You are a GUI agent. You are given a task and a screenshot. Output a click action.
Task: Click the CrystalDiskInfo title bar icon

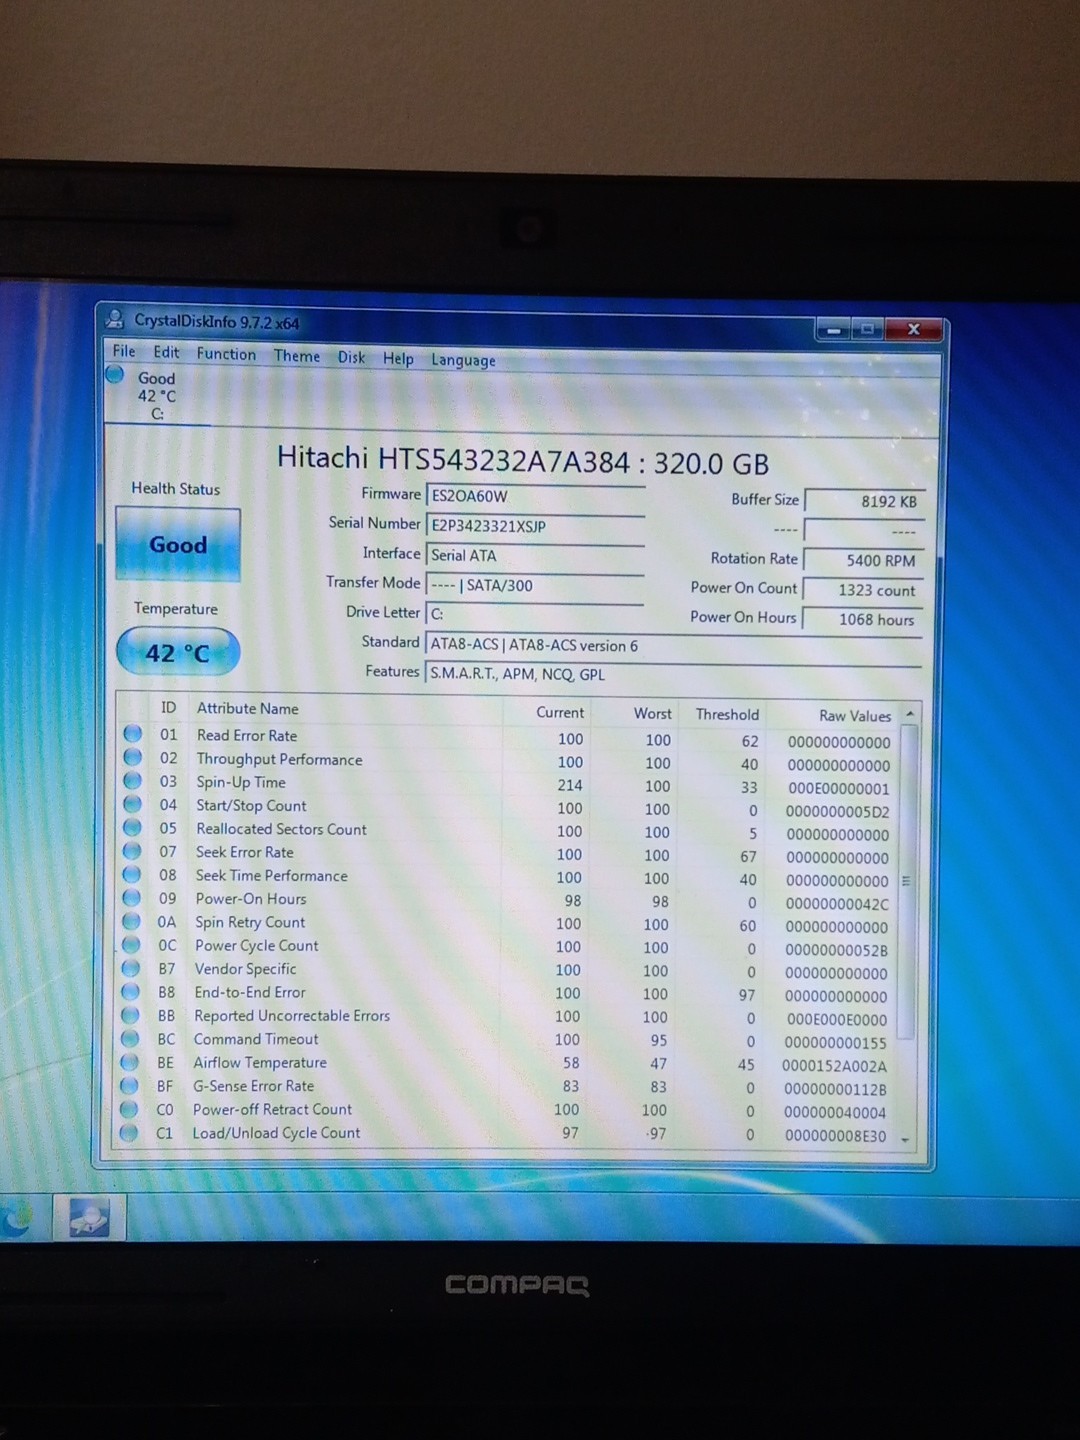point(116,319)
